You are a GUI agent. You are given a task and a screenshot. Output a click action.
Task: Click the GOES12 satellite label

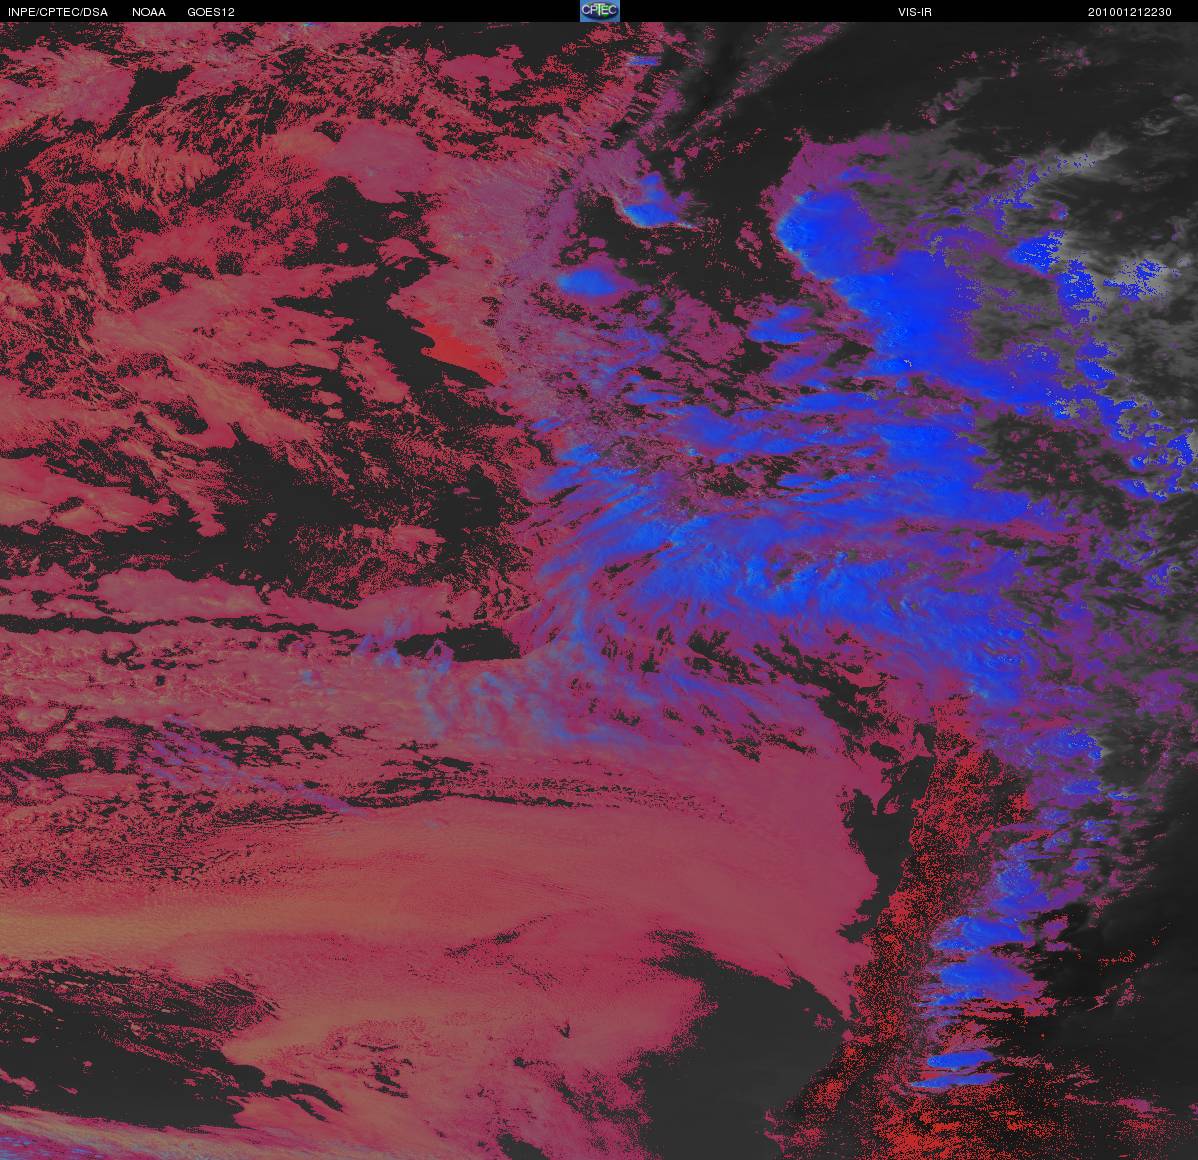pyautogui.click(x=211, y=12)
